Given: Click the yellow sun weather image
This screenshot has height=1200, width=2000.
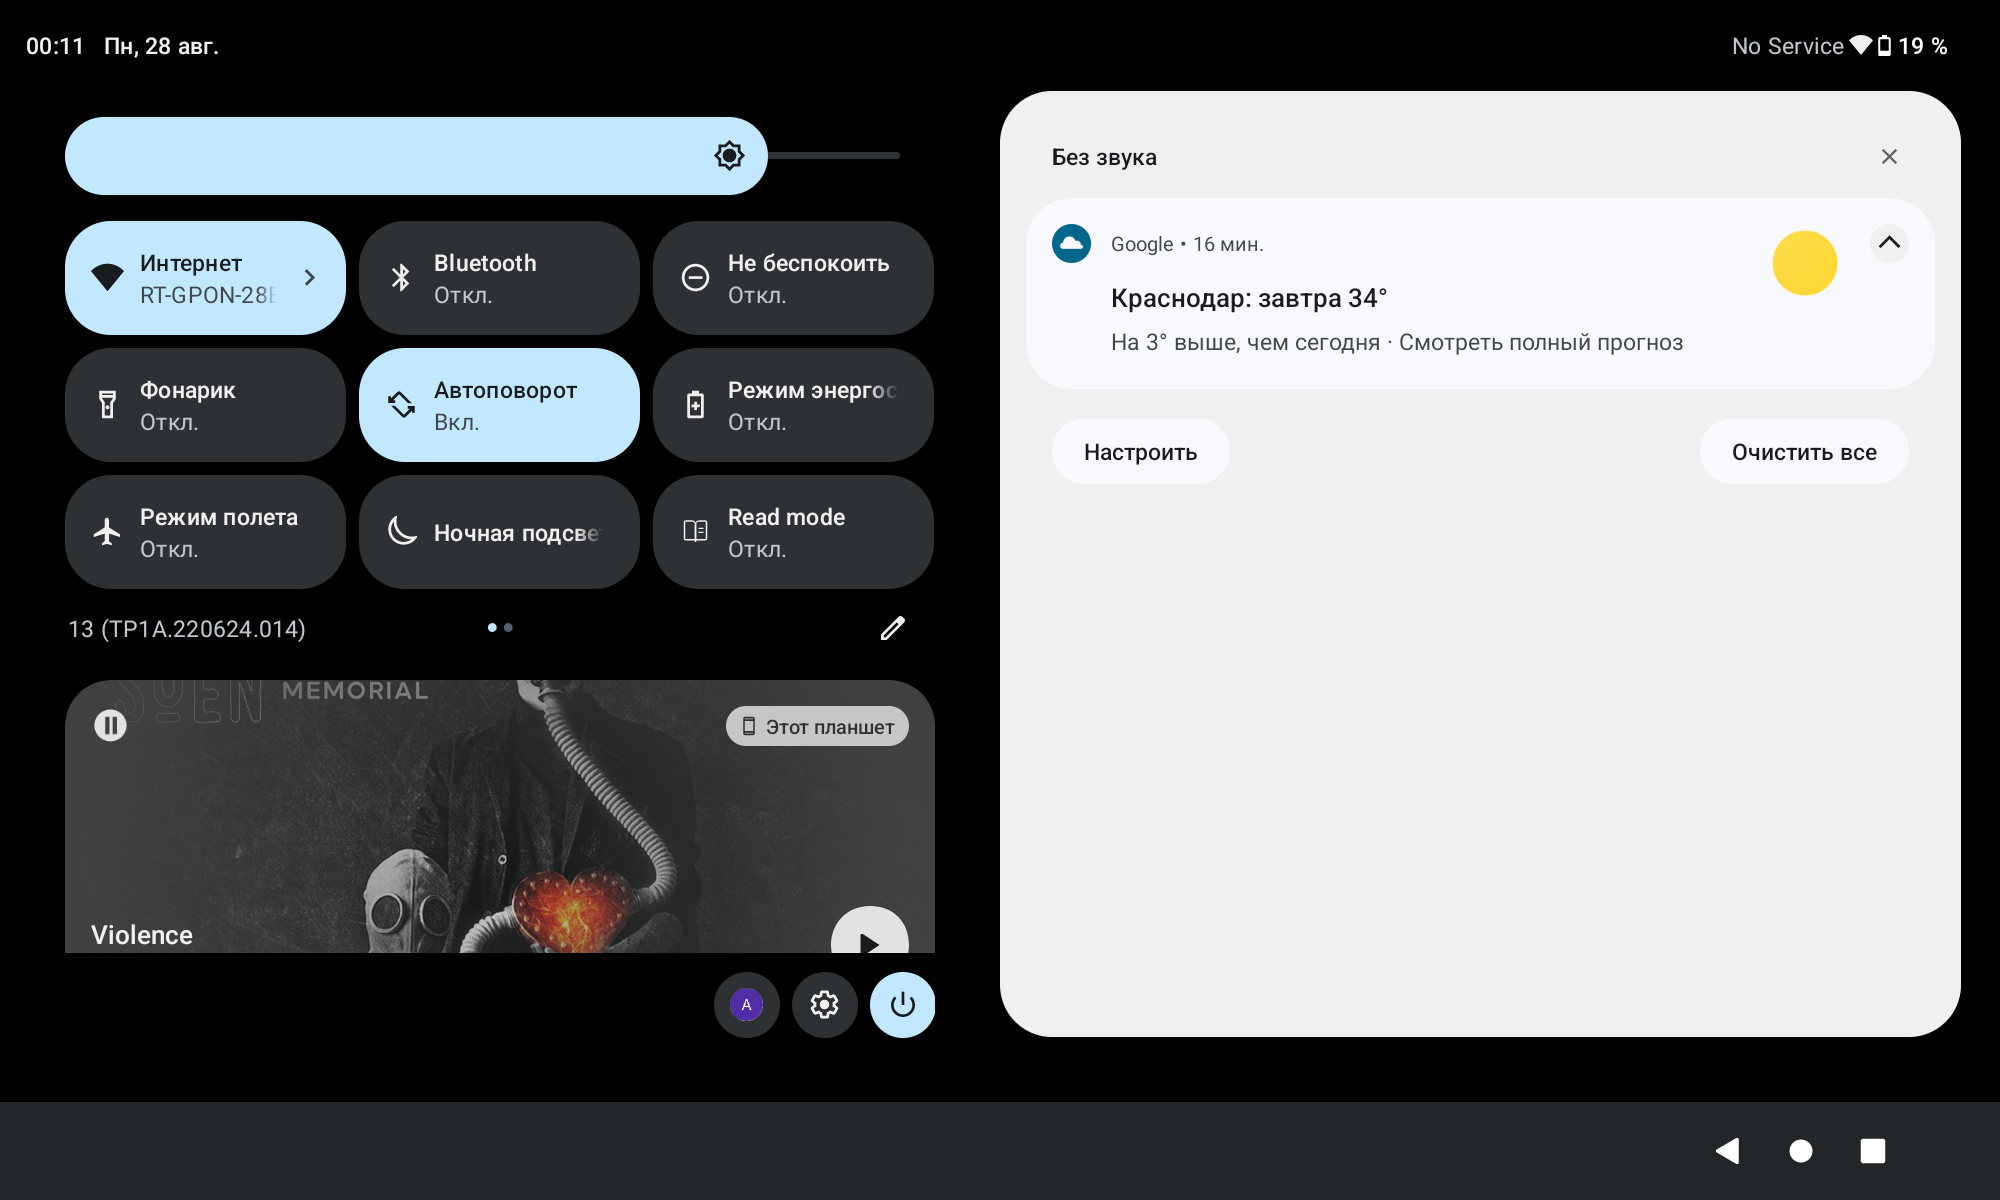Looking at the screenshot, I should point(1805,263).
